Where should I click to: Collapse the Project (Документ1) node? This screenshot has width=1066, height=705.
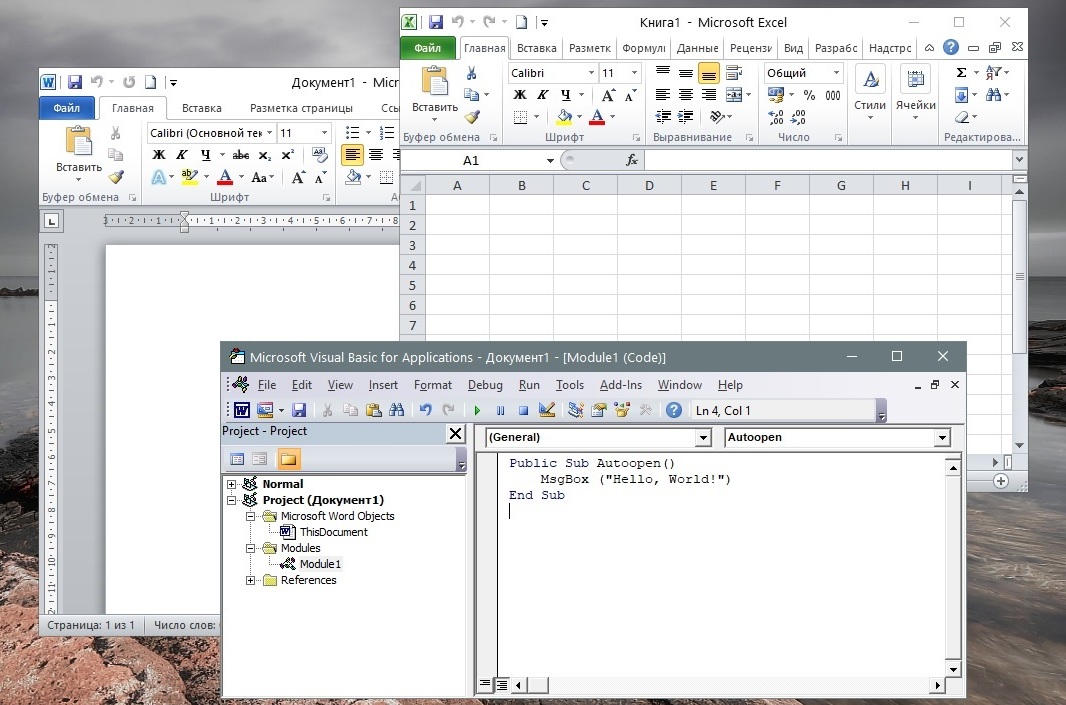[x=231, y=500]
